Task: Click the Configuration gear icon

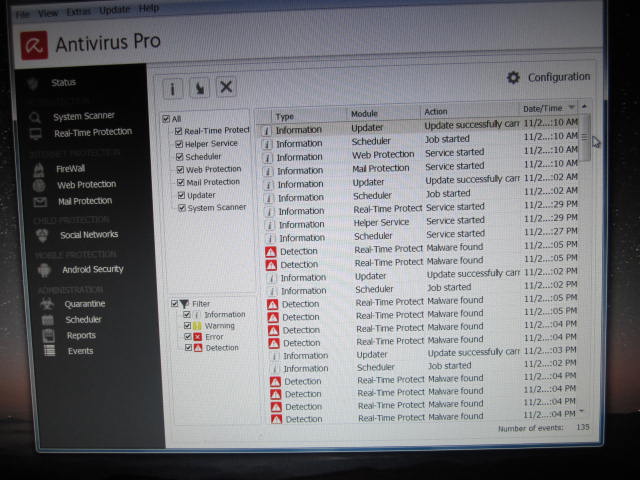Action: tap(513, 77)
